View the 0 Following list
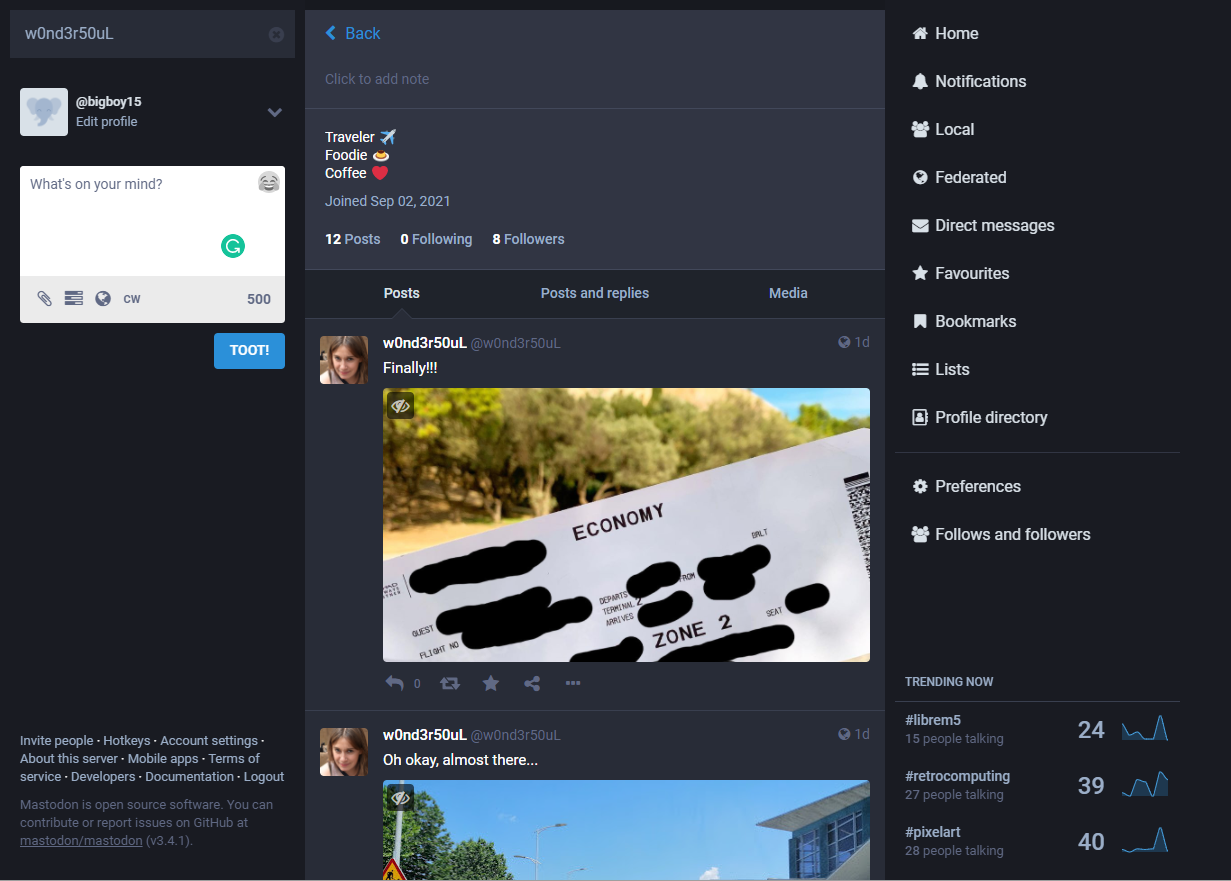Image resolution: width=1231 pixels, height=881 pixels. coord(436,239)
